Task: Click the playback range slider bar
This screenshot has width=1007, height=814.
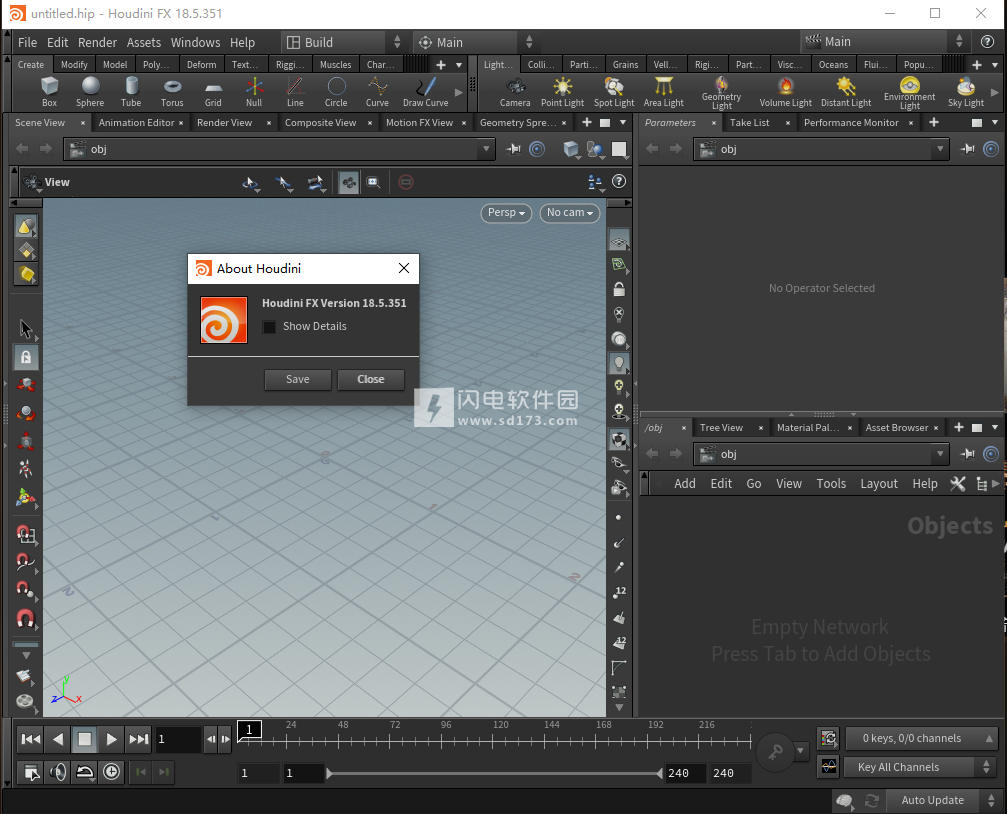Action: pos(494,774)
